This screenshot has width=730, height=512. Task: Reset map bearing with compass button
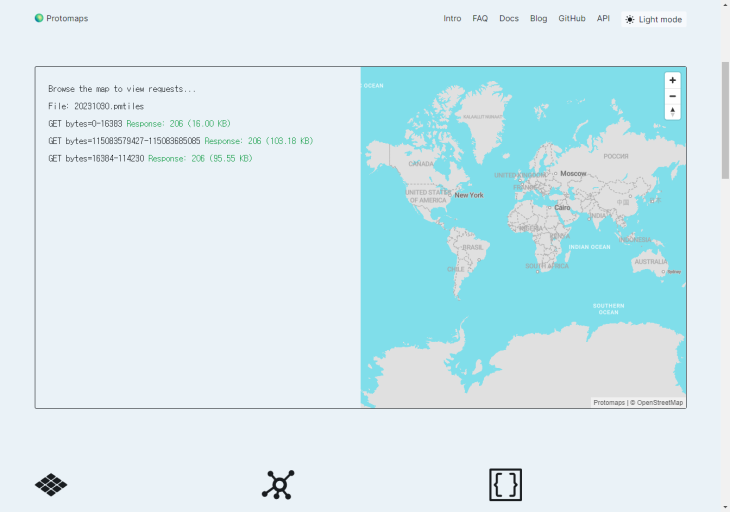[672, 112]
